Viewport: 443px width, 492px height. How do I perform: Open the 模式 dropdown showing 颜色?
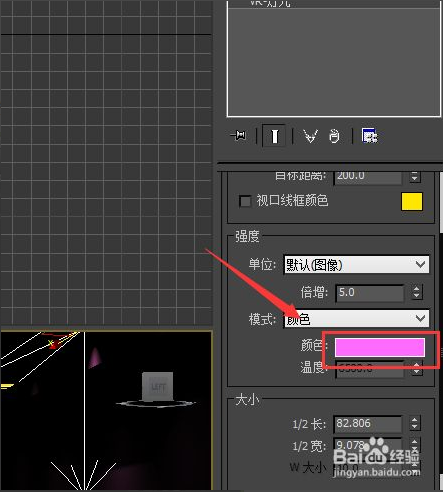point(356,319)
